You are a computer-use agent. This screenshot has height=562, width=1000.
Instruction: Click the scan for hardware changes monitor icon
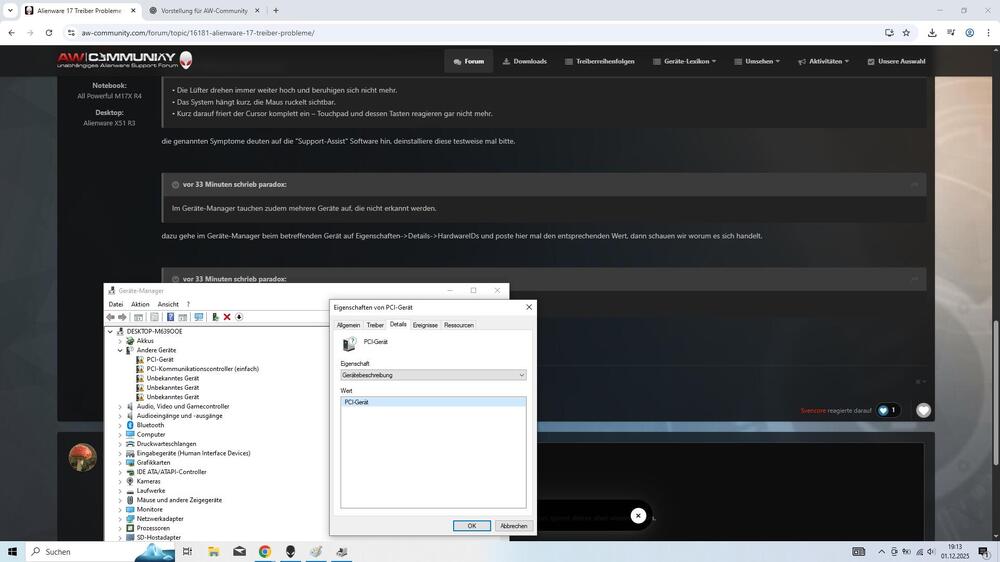coord(199,317)
